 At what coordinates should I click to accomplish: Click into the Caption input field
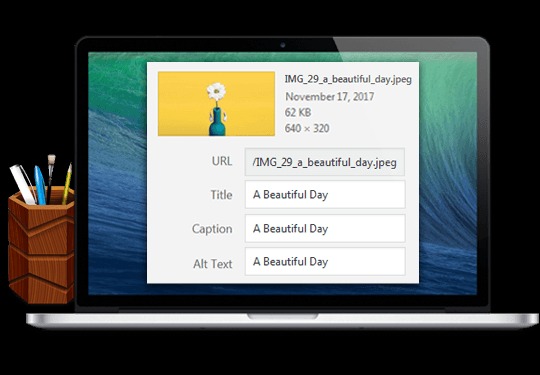(325, 228)
